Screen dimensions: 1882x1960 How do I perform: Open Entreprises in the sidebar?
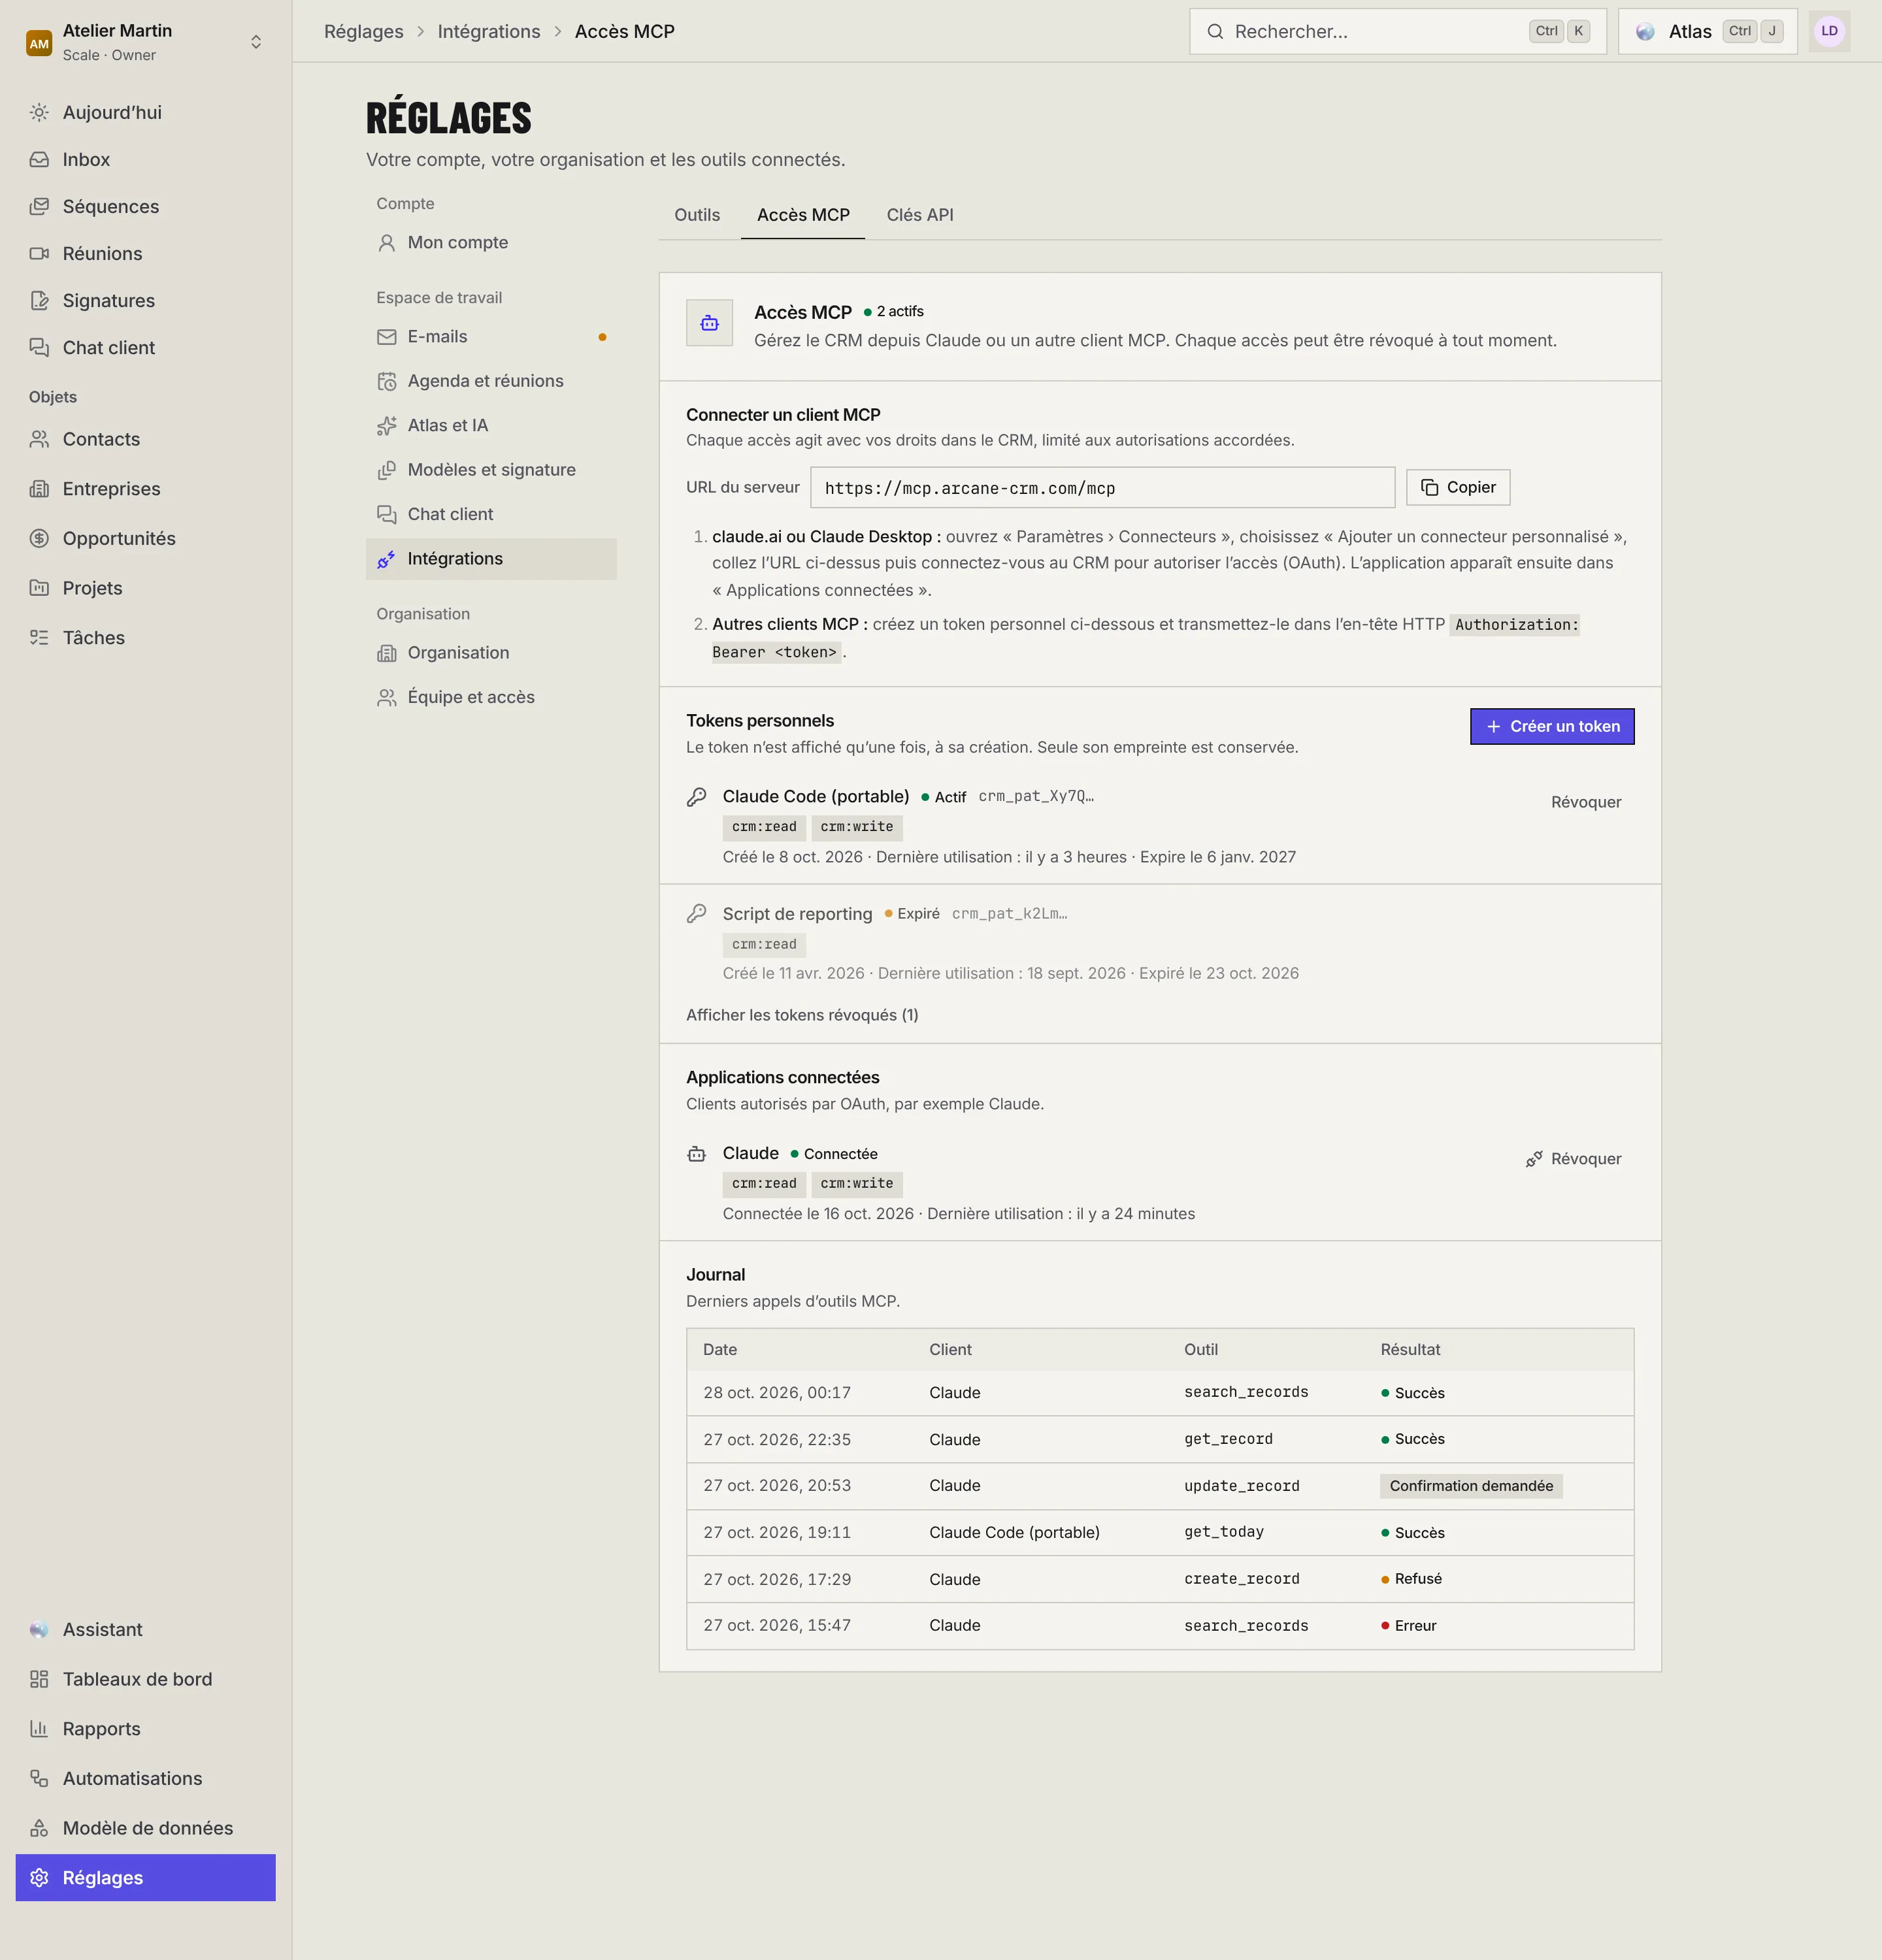point(145,488)
